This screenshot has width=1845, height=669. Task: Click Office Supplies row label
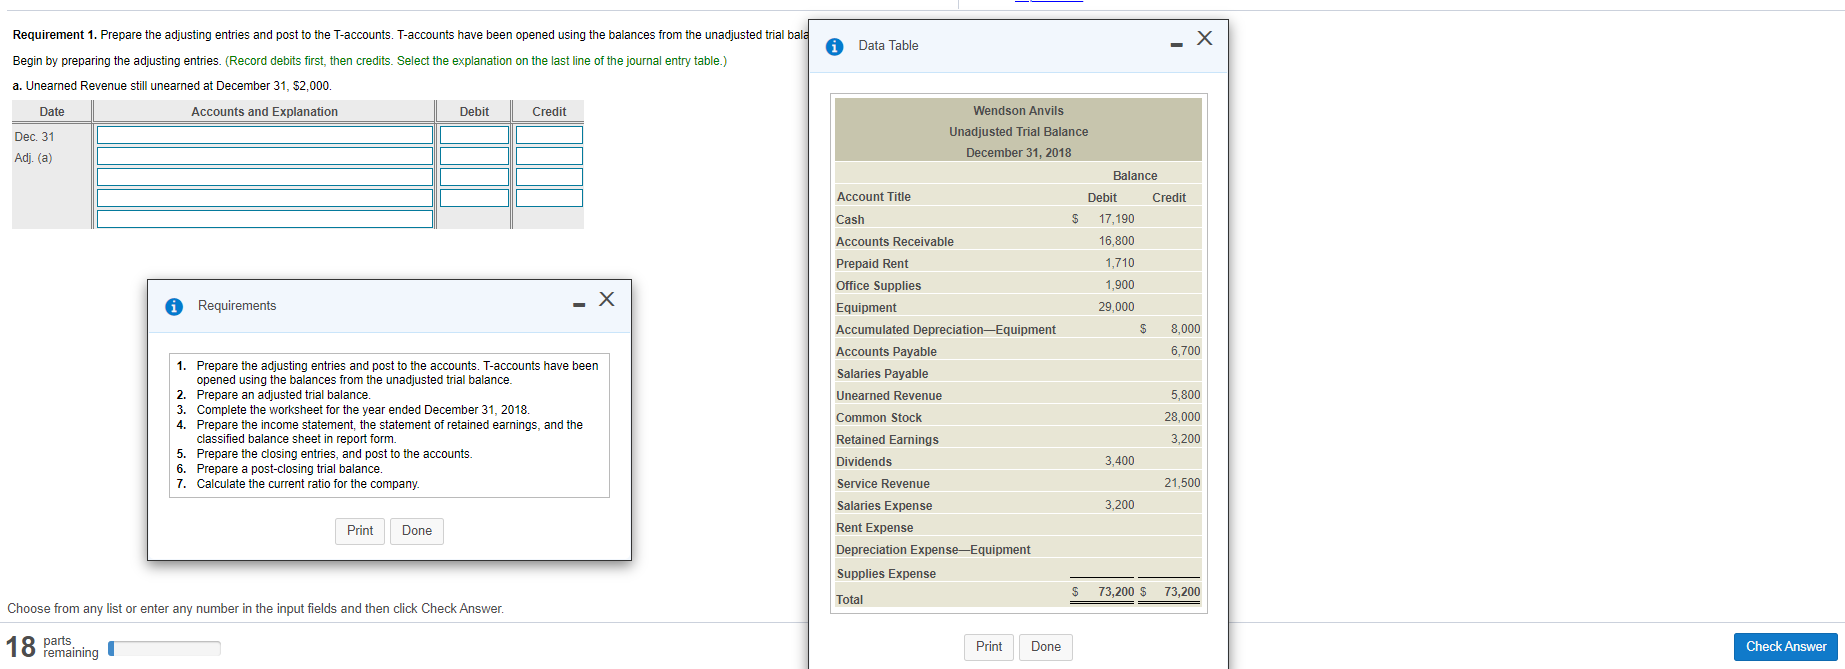(878, 286)
